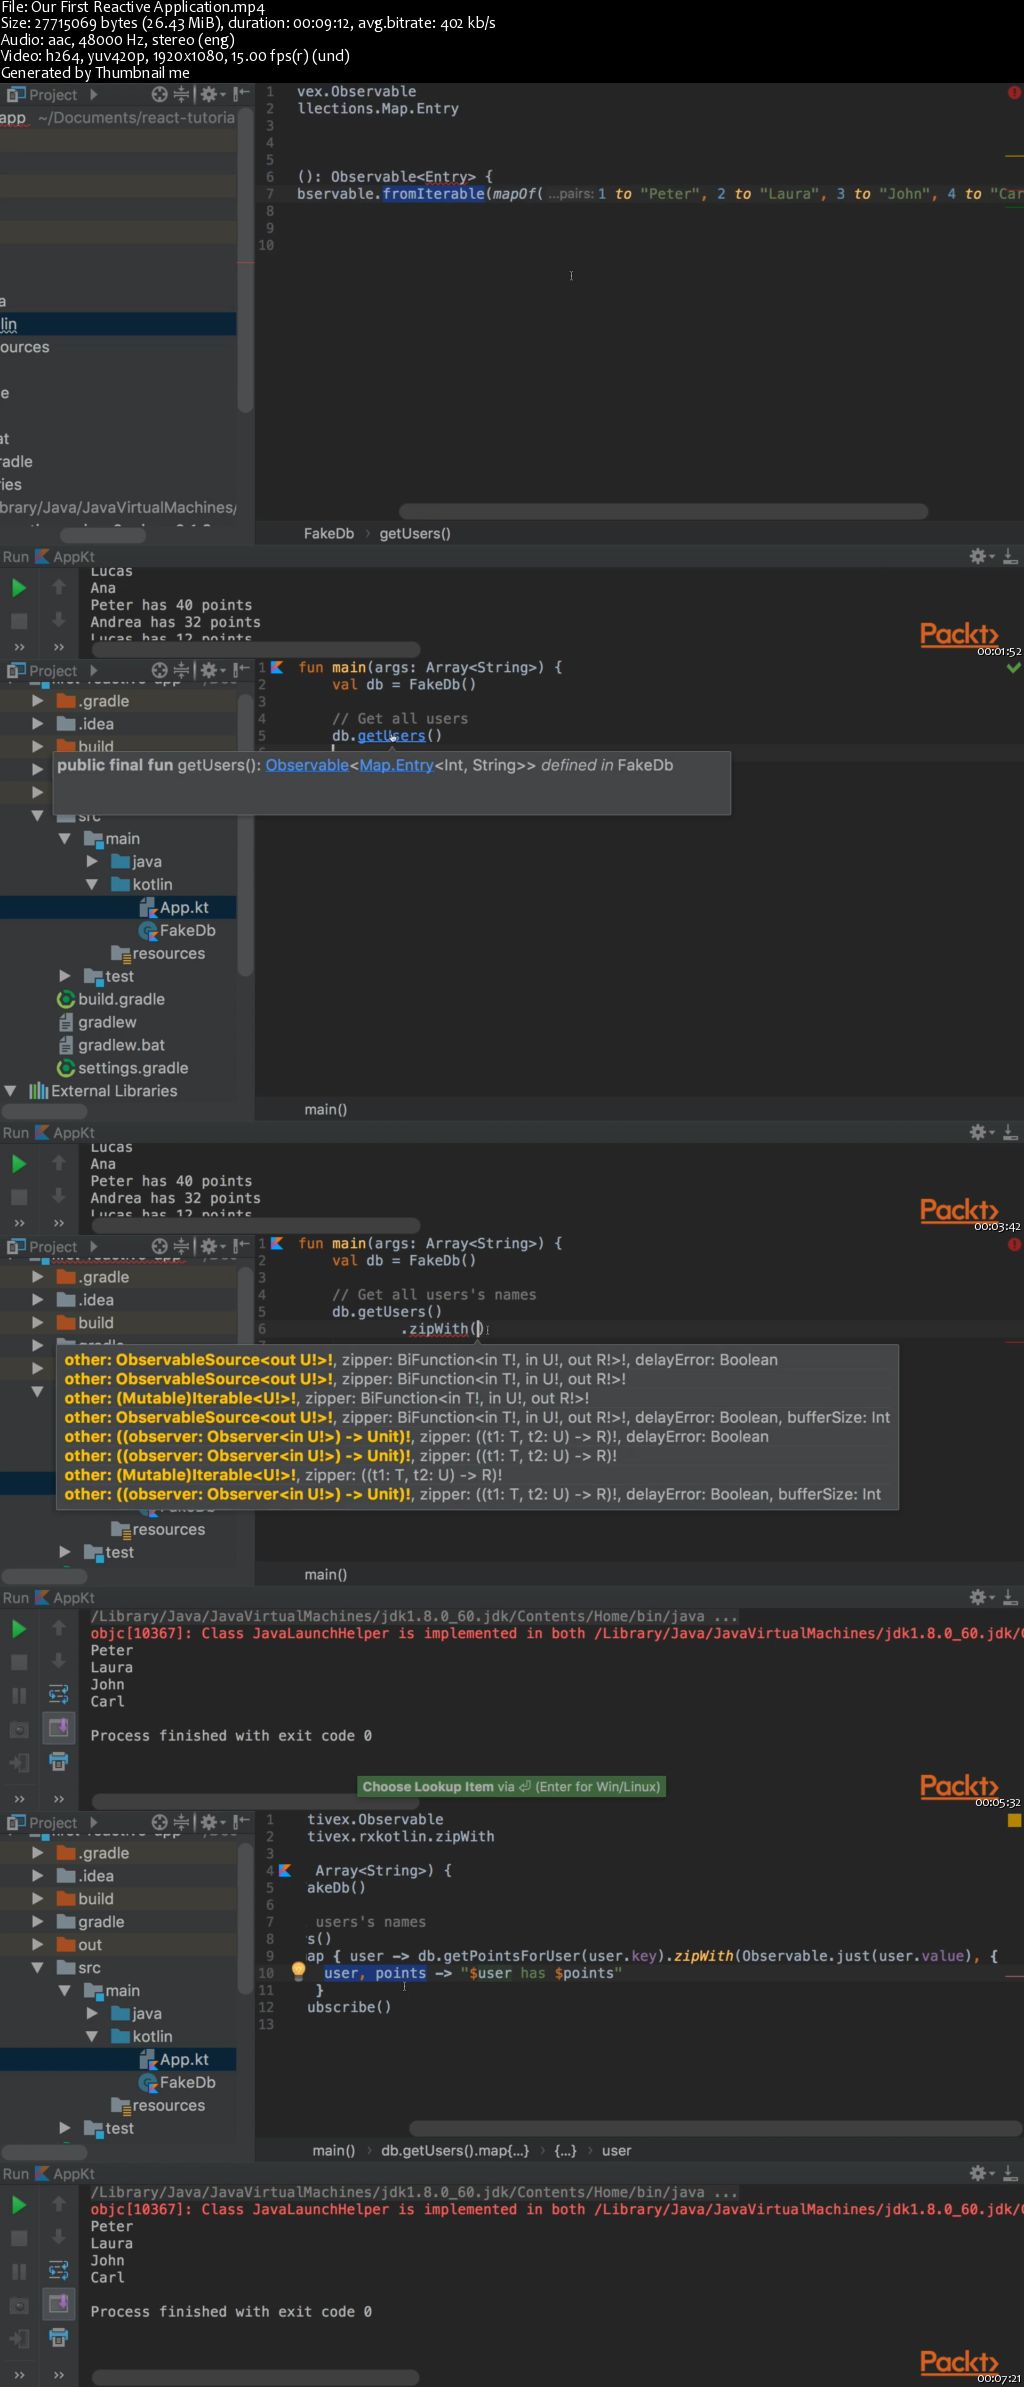This screenshot has height=2387, width=1024.
Task: Click getUsers() breadcrumb in 00:01:52 frame
Action: tap(415, 533)
